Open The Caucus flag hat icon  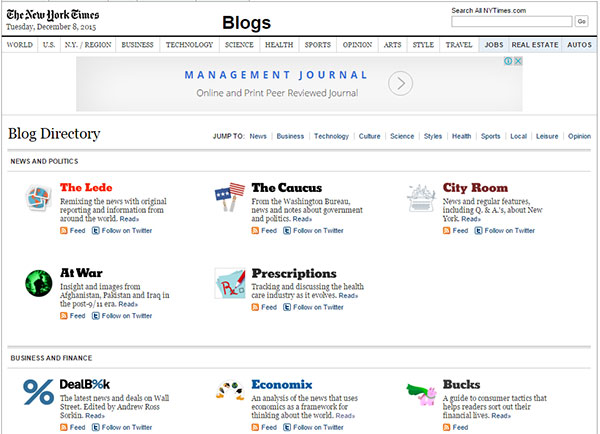(230, 197)
